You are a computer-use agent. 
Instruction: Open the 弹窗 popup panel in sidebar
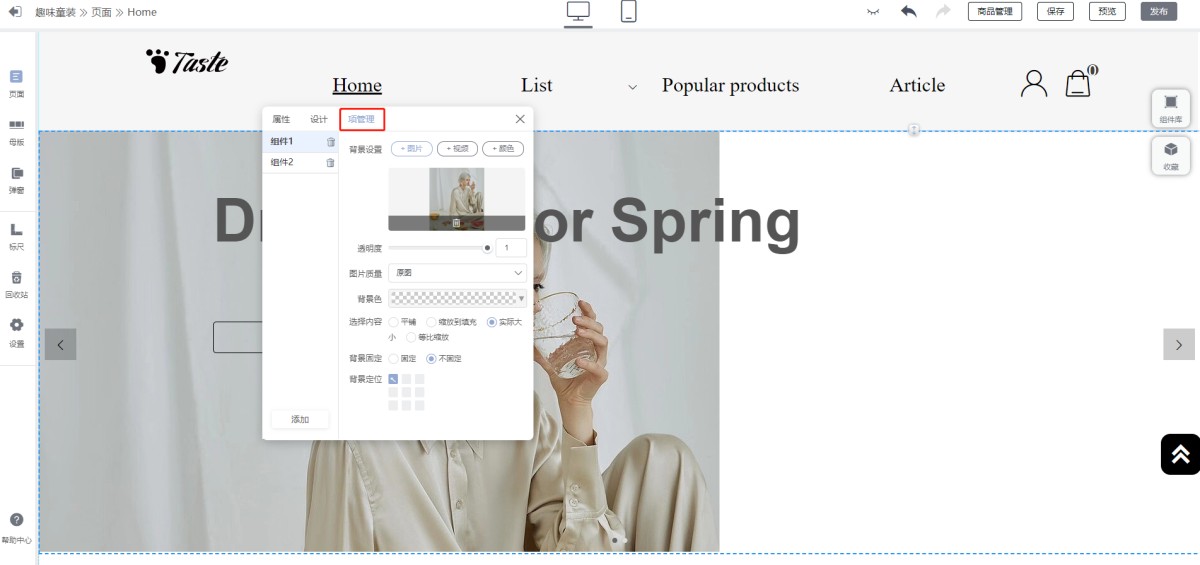pos(16,179)
